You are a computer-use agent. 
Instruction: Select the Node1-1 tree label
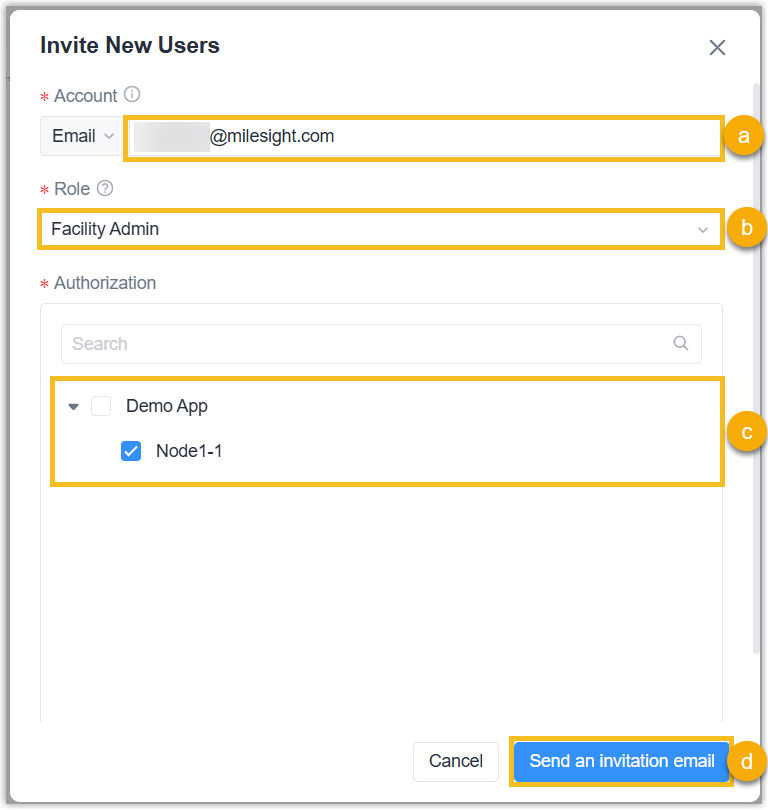coord(189,451)
